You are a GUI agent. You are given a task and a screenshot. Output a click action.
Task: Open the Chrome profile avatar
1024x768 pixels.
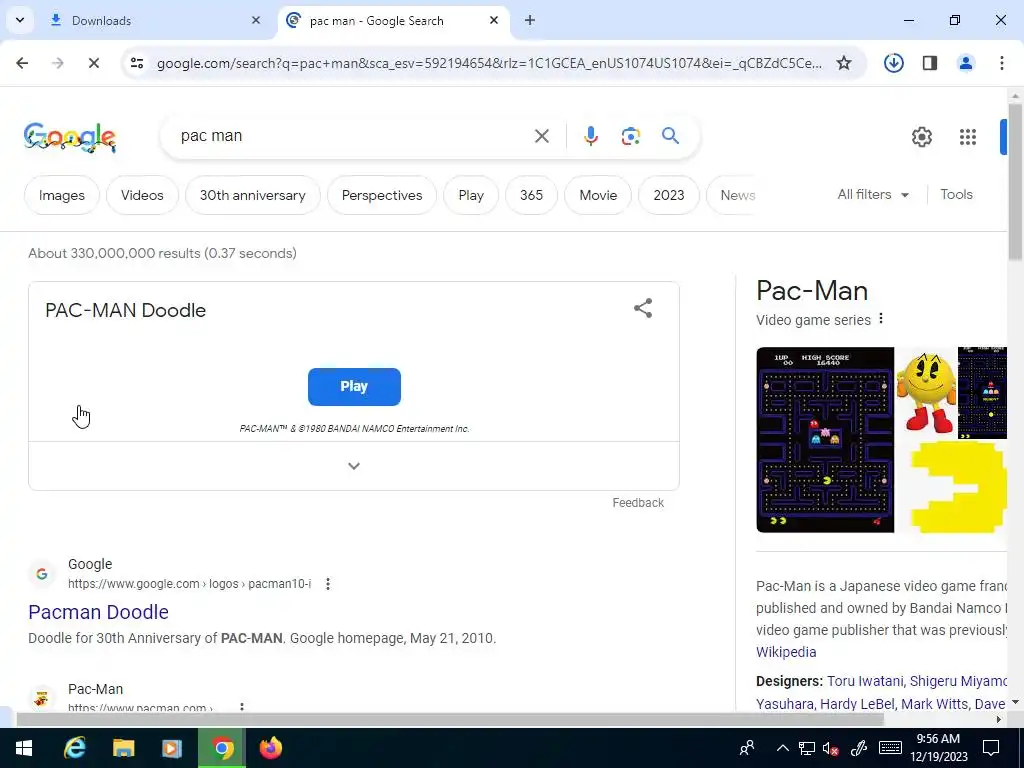[966, 63]
